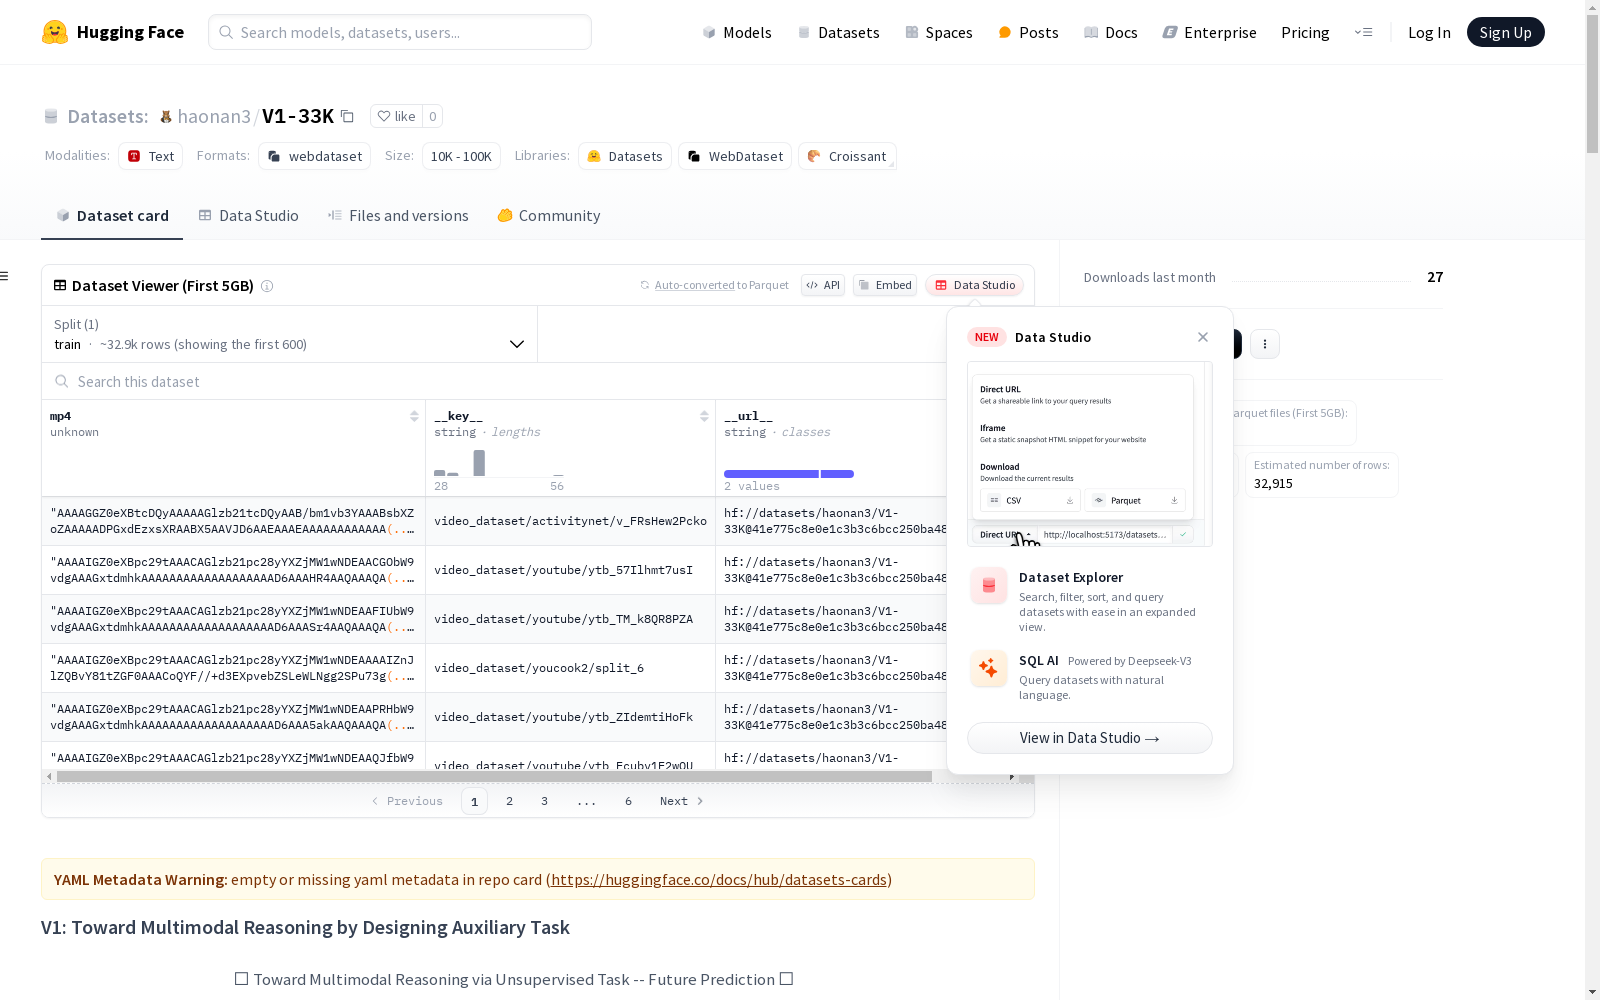Go to page 2 of dataset rows
The width and height of the screenshot is (1600, 1000).
click(510, 801)
